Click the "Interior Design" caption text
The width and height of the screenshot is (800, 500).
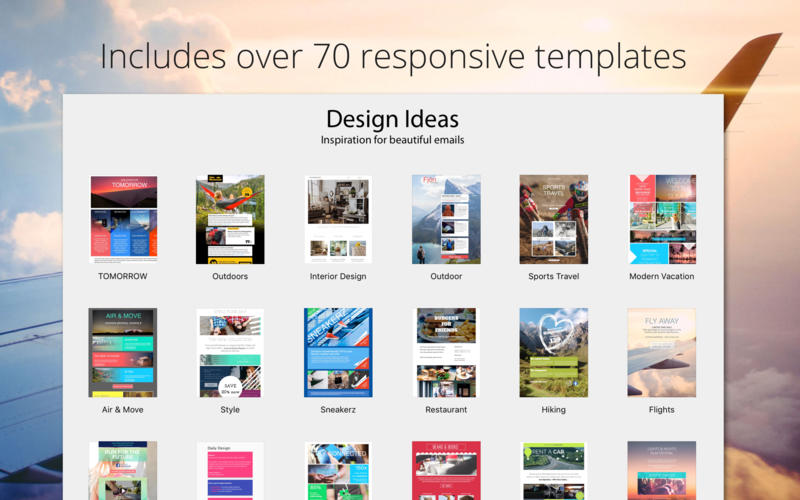338,277
